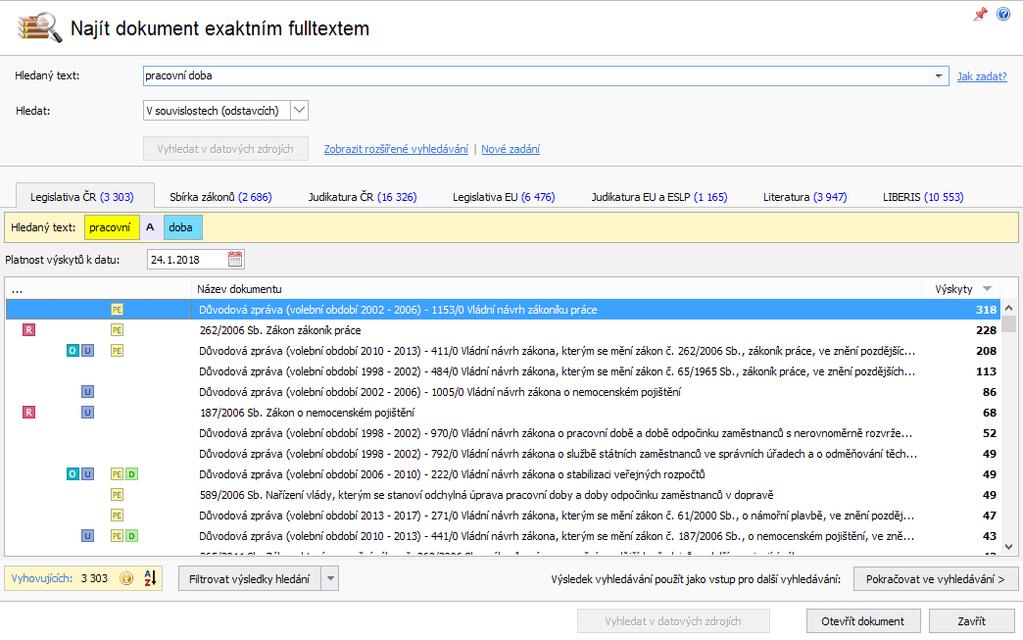1023x640 pixels.
Task: Click Pokračovat ve vyhledávání button
Action: click(x=935, y=579)
